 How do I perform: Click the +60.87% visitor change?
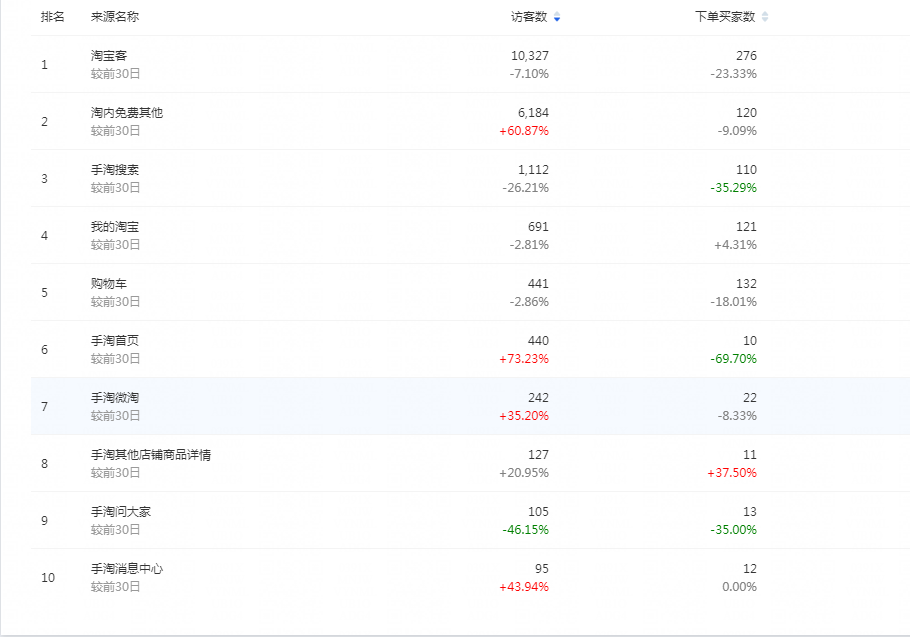(x=524, y=131)
